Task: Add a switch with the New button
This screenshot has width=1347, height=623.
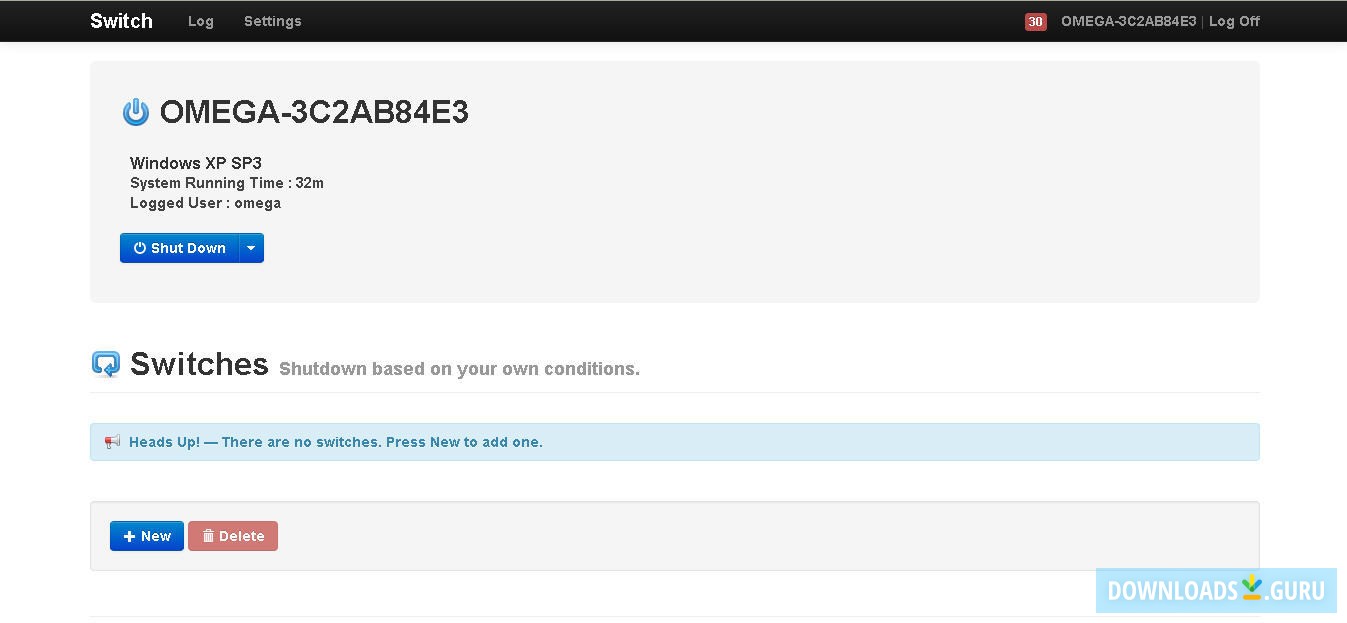Action: 147,536
